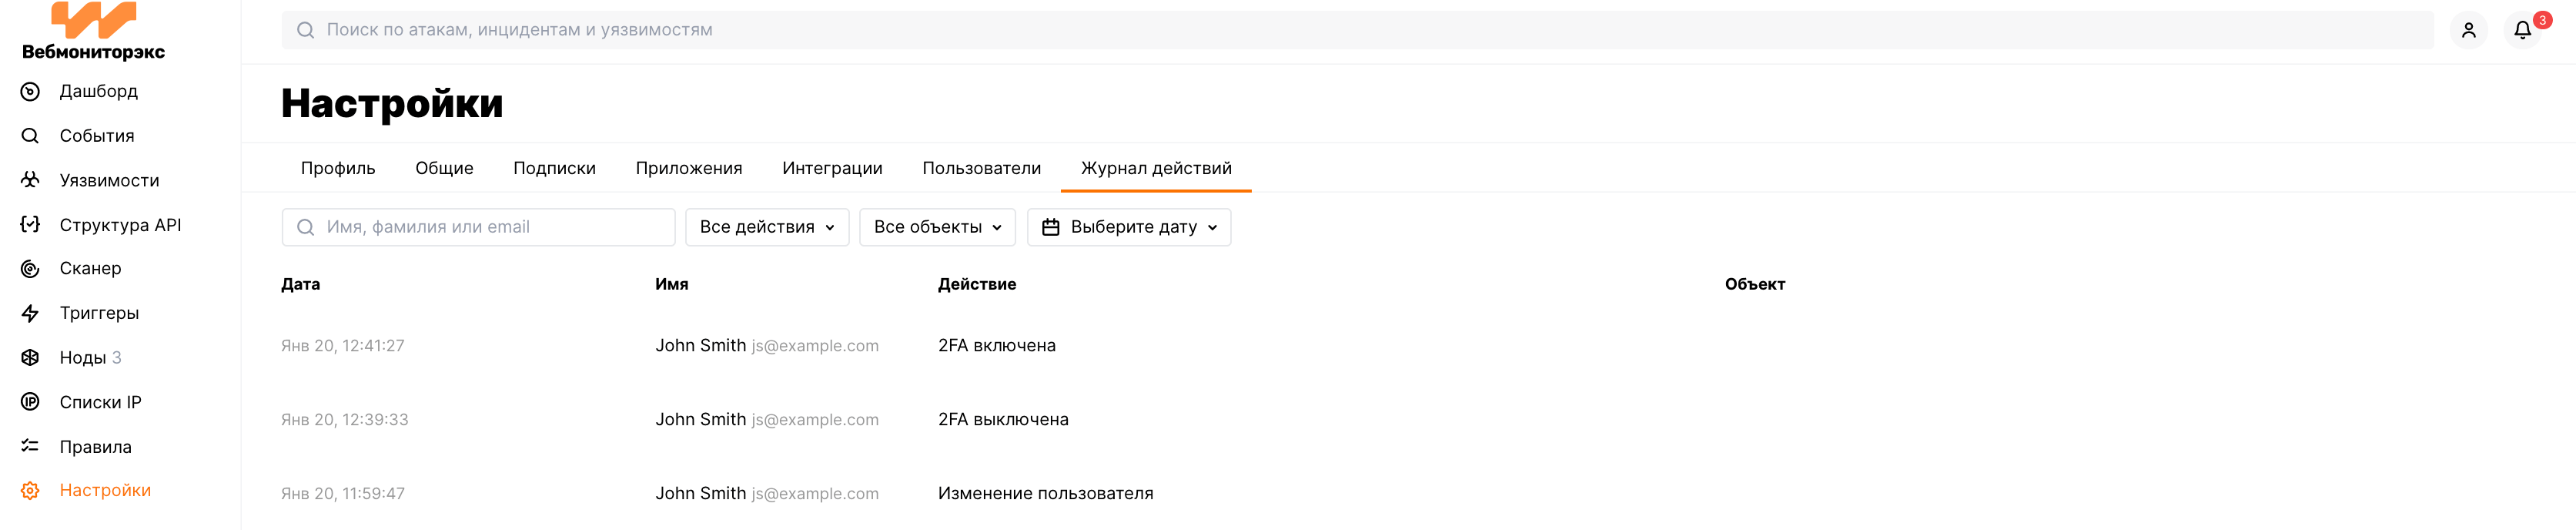
Task: Open the user profile account icon
Action: click(2469, 30)
